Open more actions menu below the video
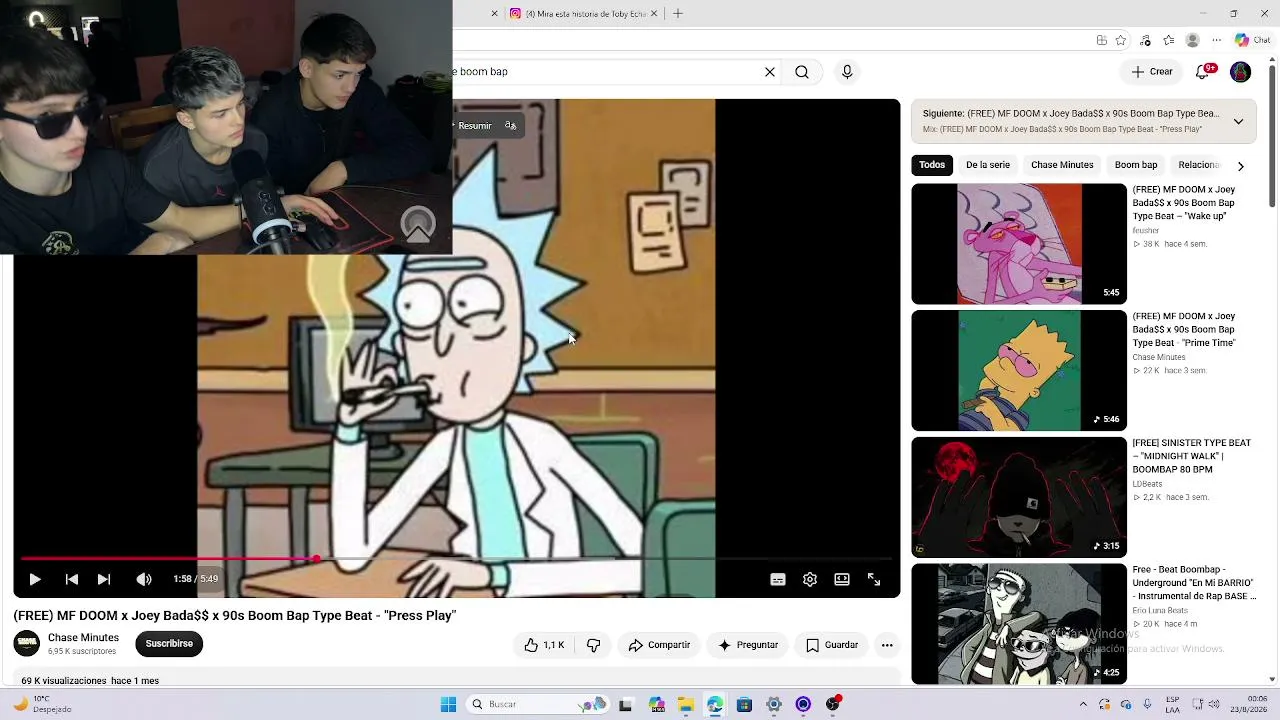The image size is (1280, 720). click(x=887, y=645)
